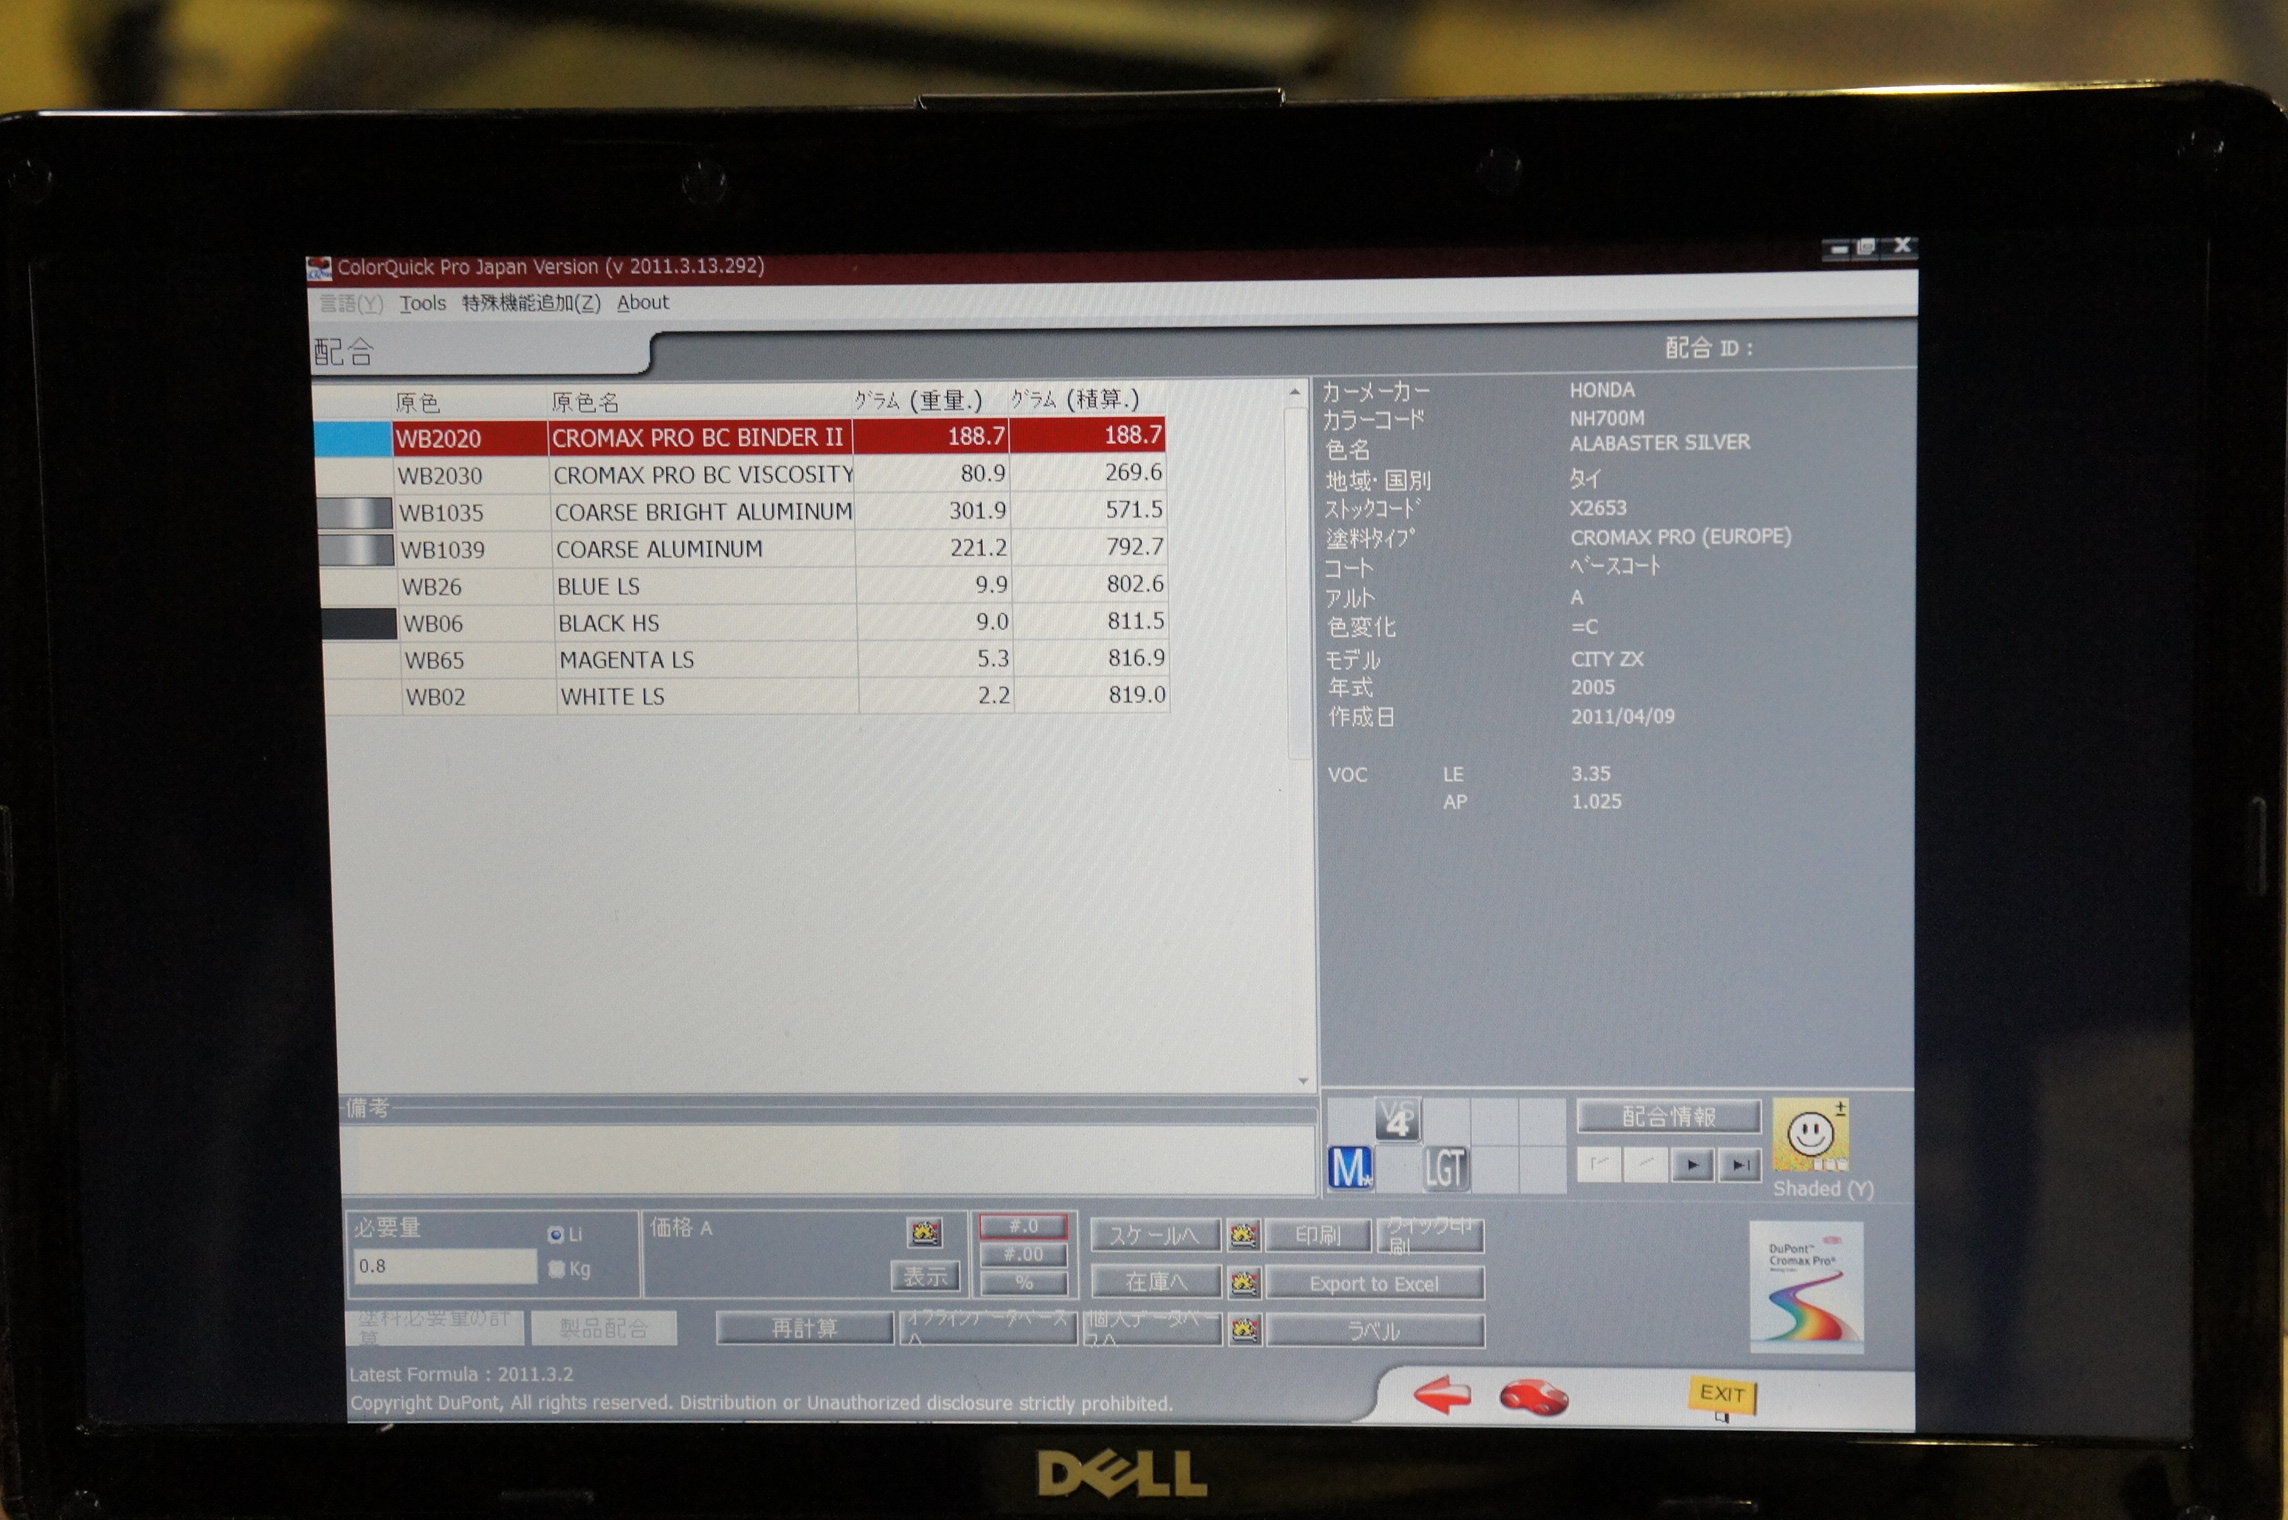Click the 製品配合 button
Image resolution: width=2288 pixels, height=1520 pixels.
coord(604,1329)
